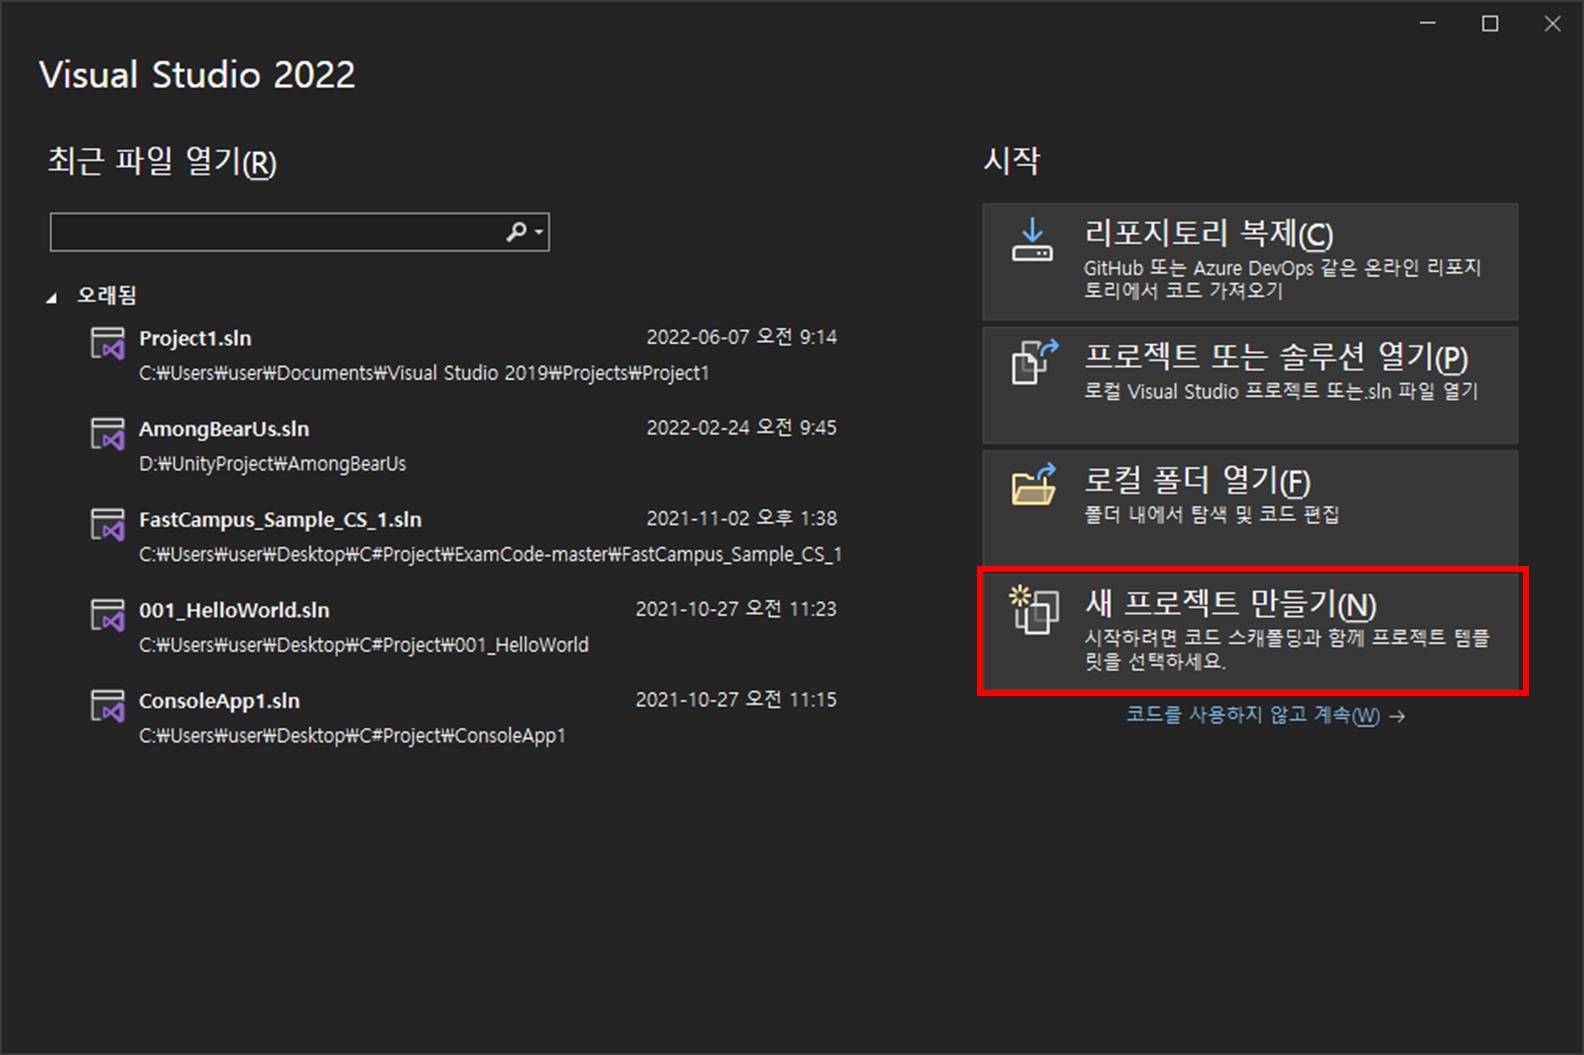This screenshot has width=1584, height=1055.
Task: Minimize the Visual Studio 2022 window
Action: tap(1428, 23)
